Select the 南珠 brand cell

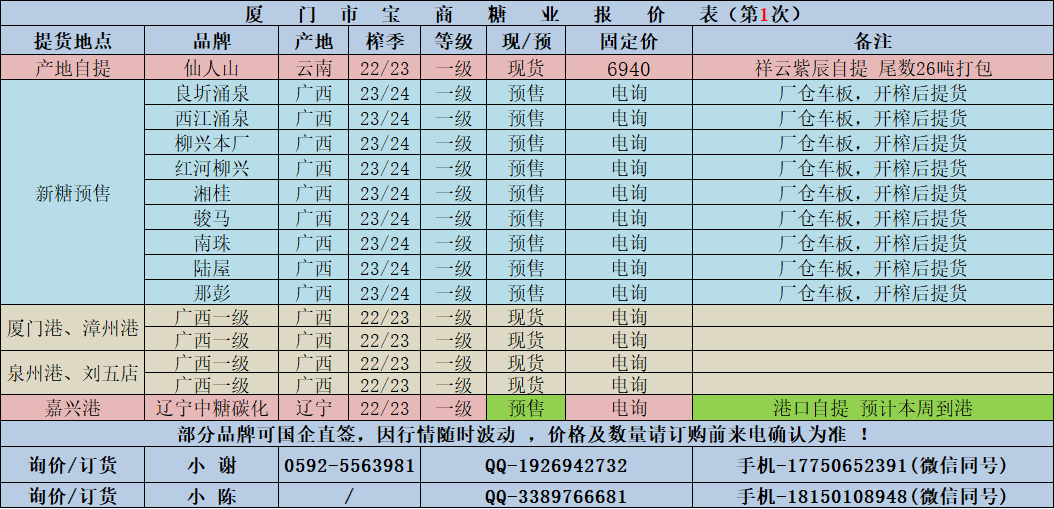click(212, 243)
